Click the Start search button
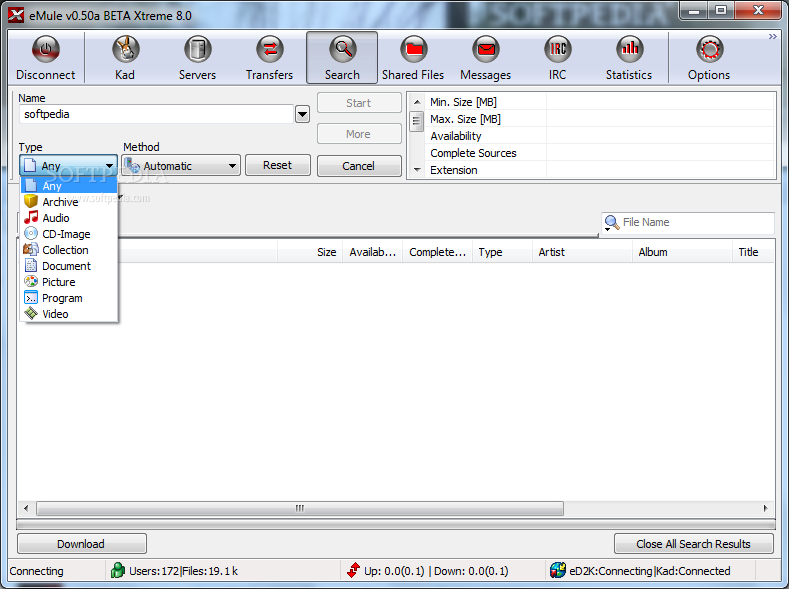This screenshot has width=789, height=589. click(359, 103)
